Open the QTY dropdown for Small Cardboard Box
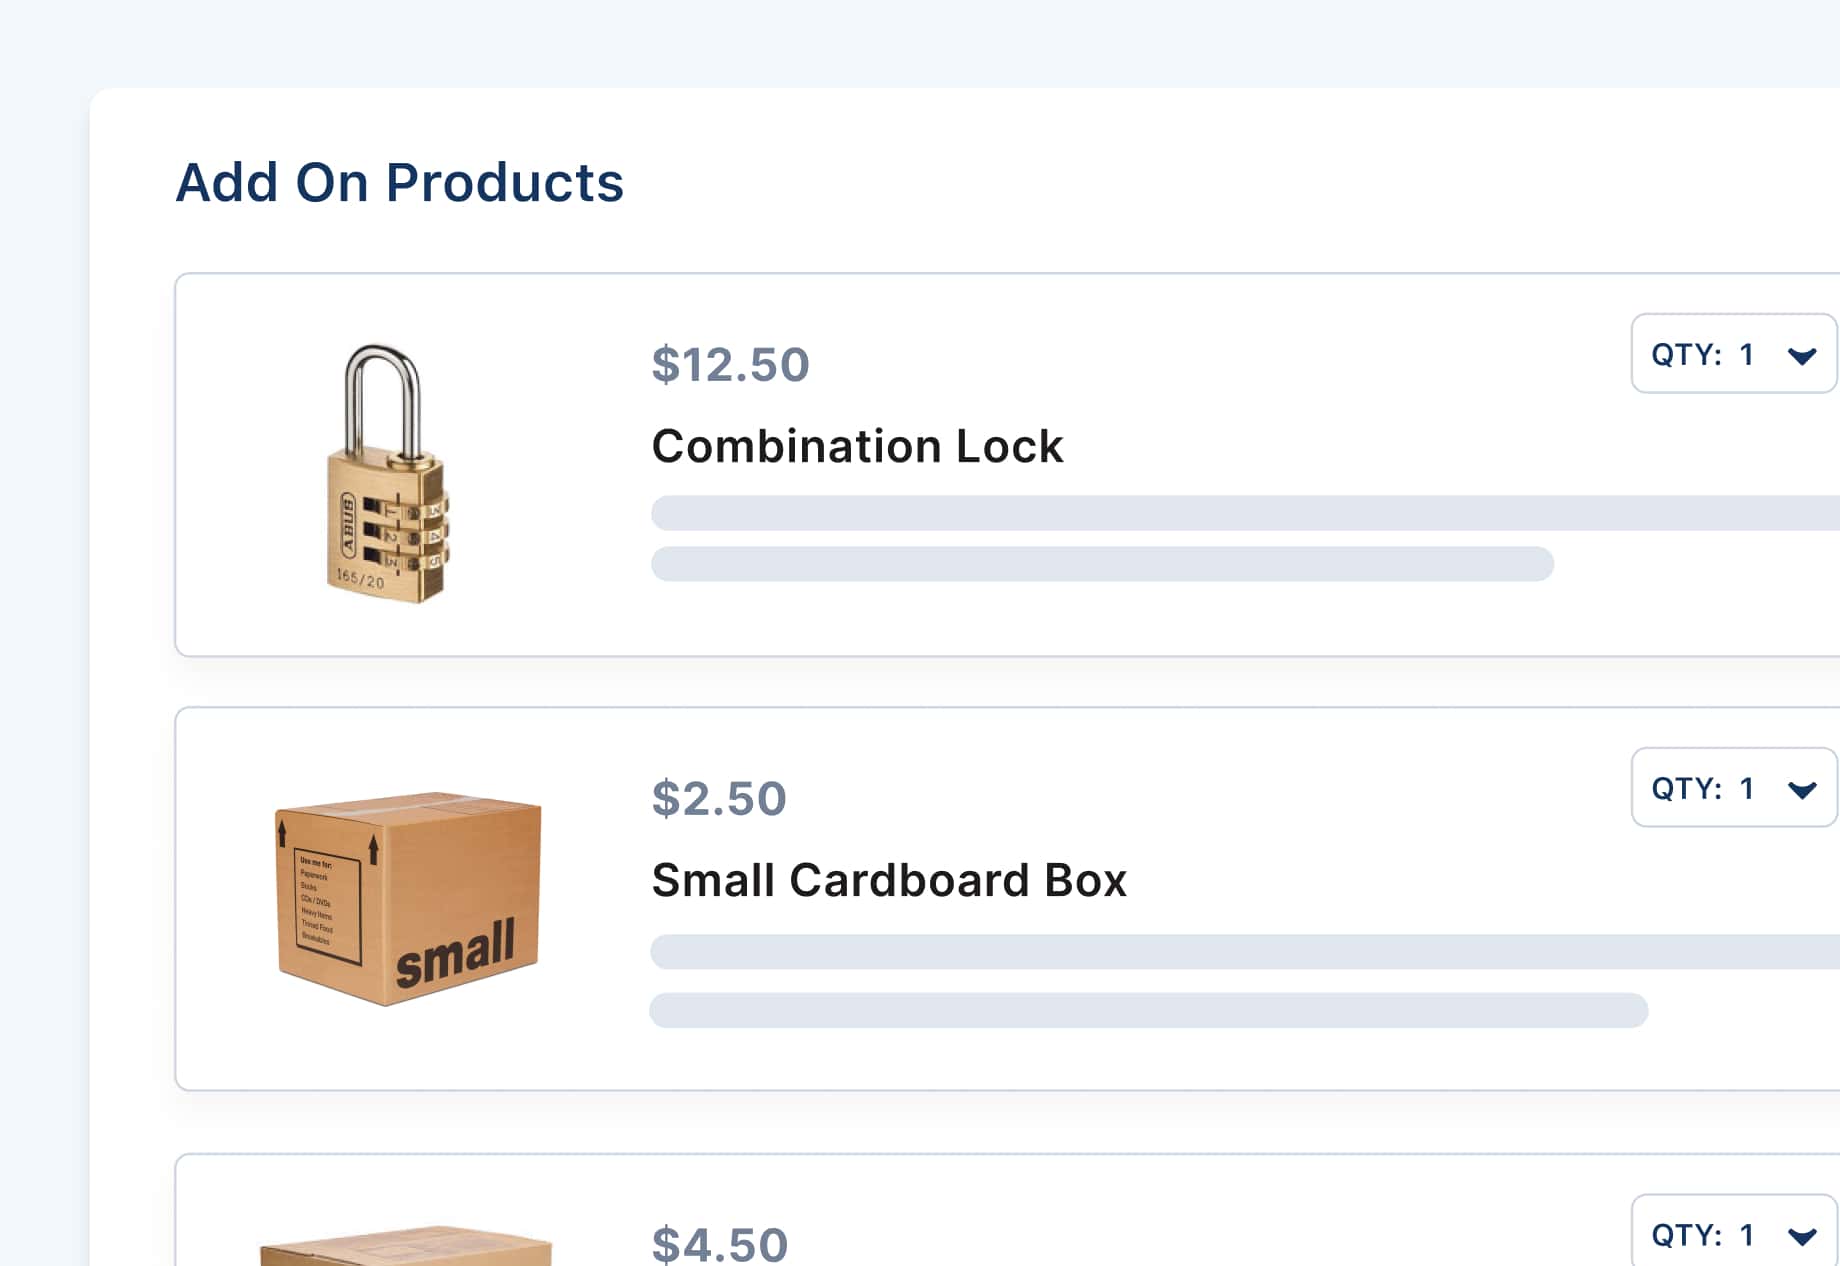 1732,789
